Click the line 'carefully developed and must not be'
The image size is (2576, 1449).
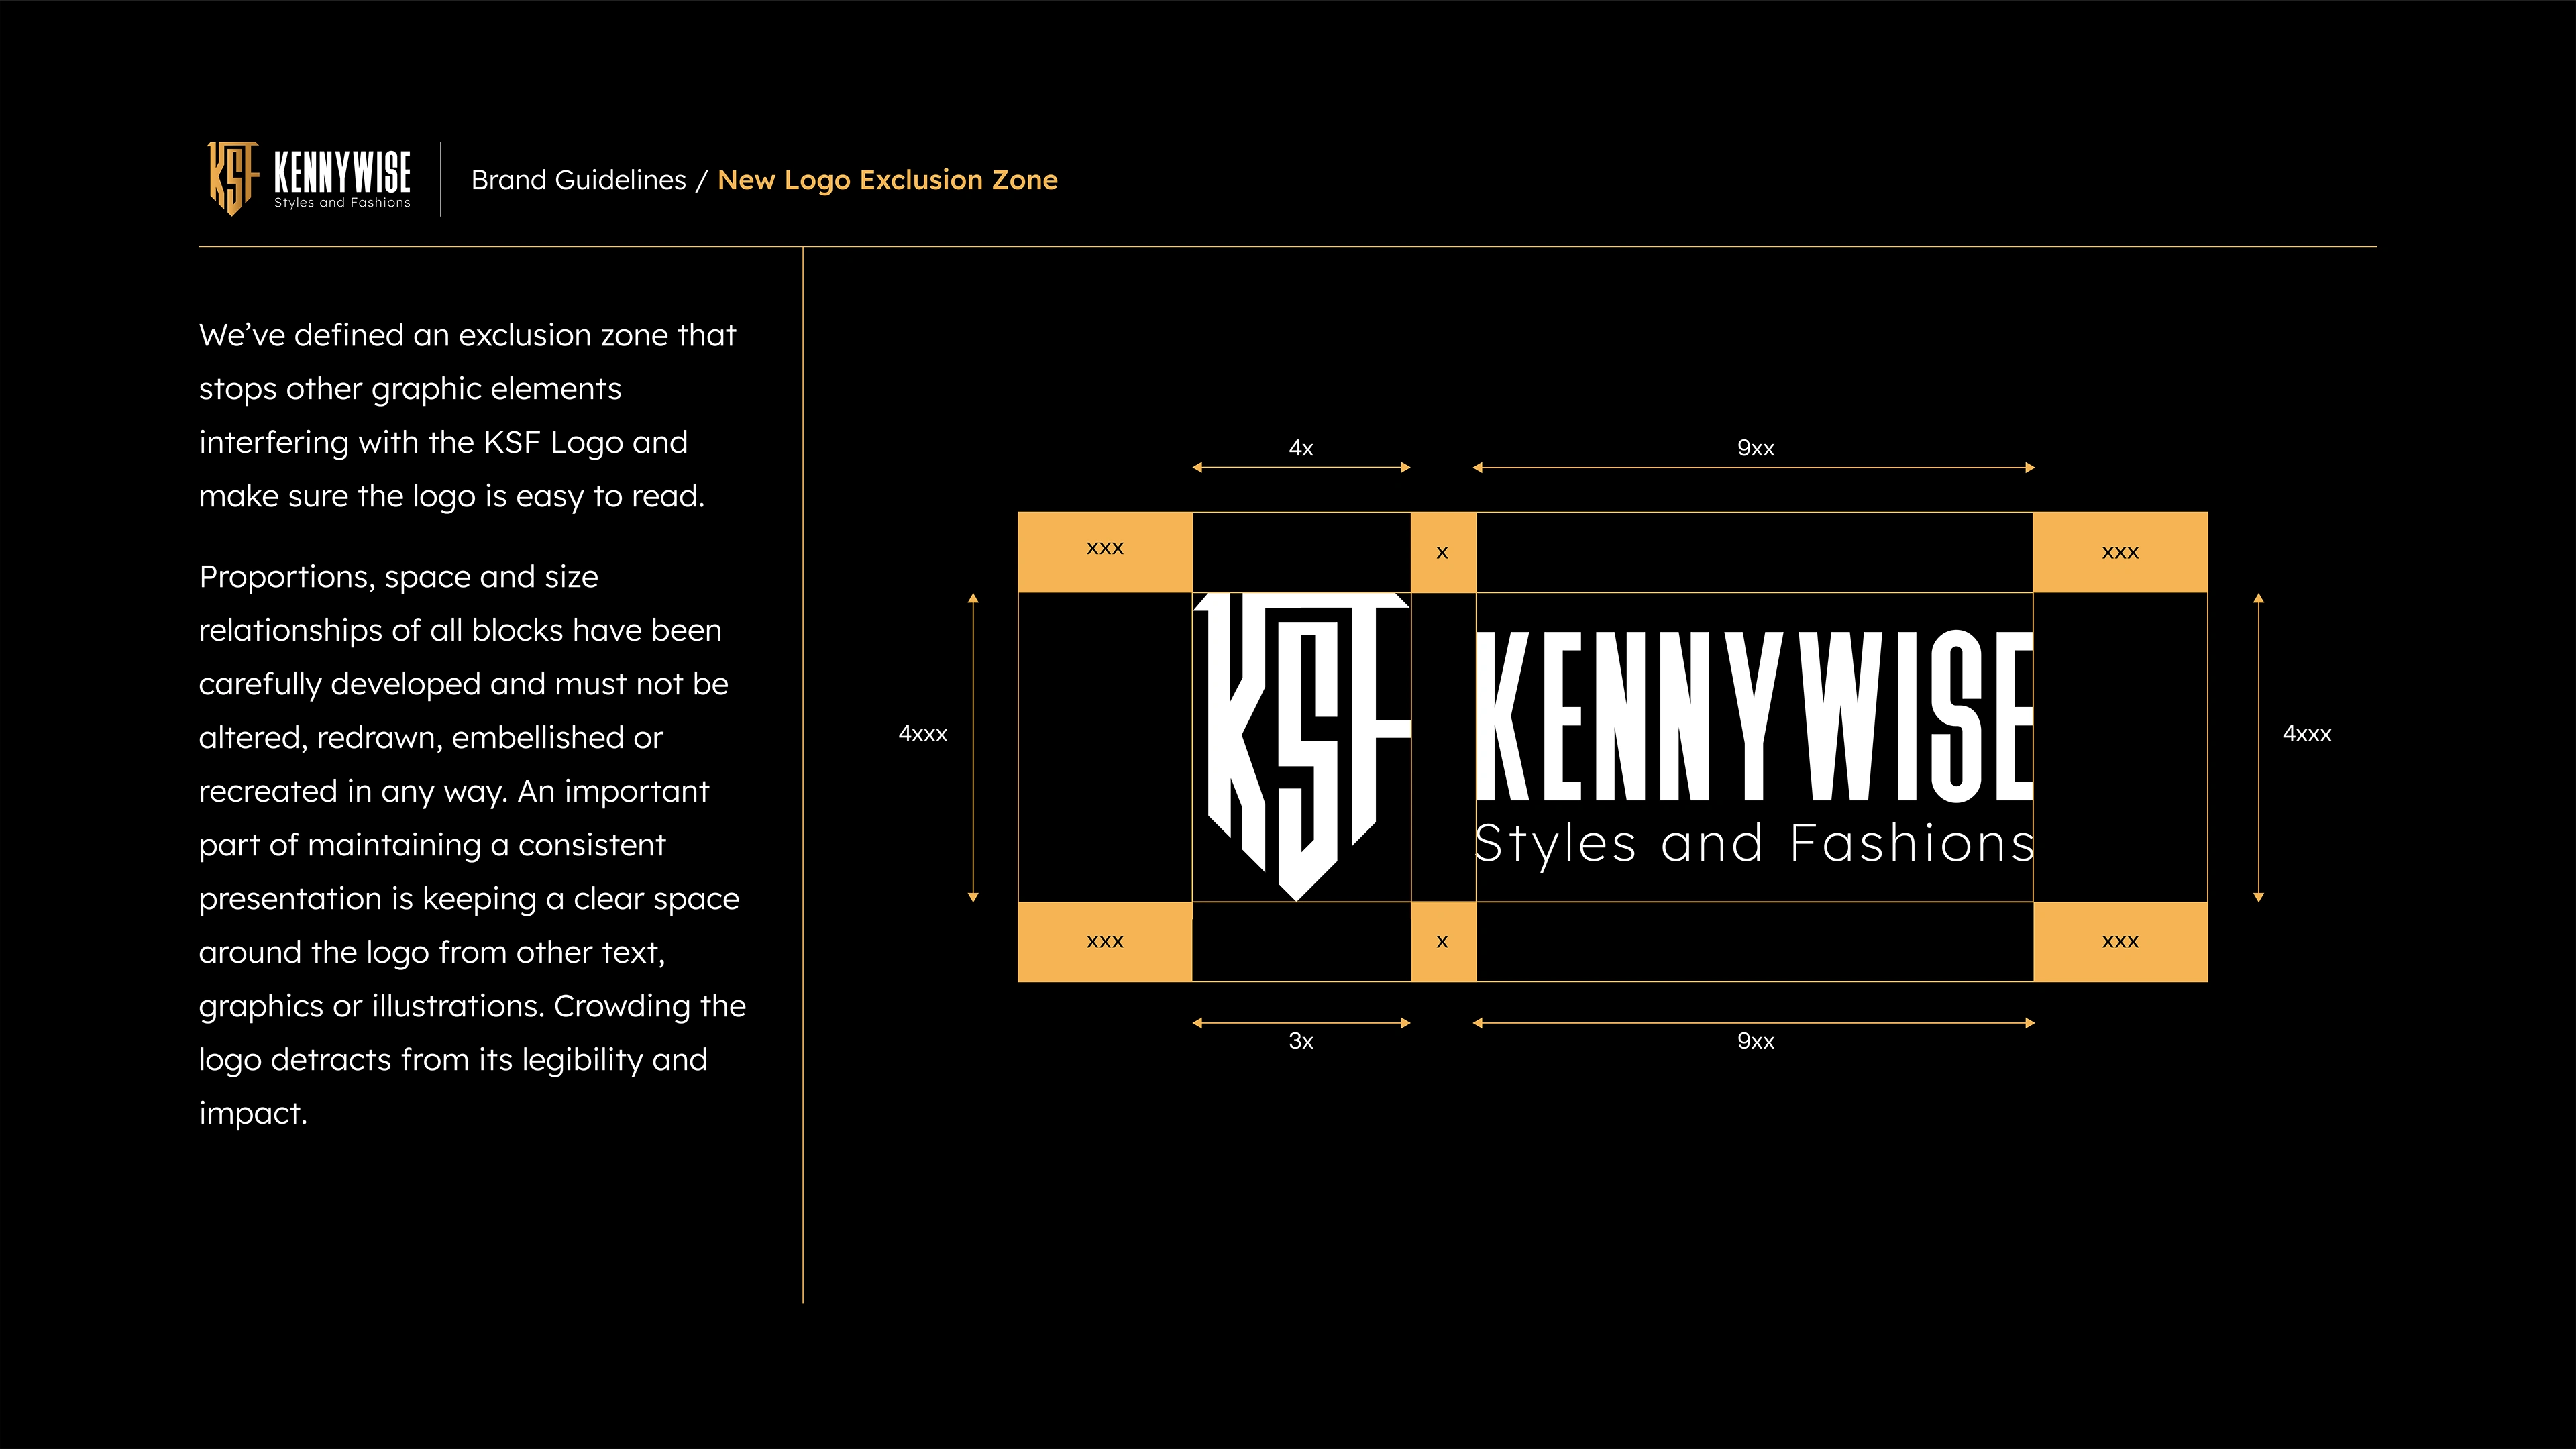click(x=464, y=684)
